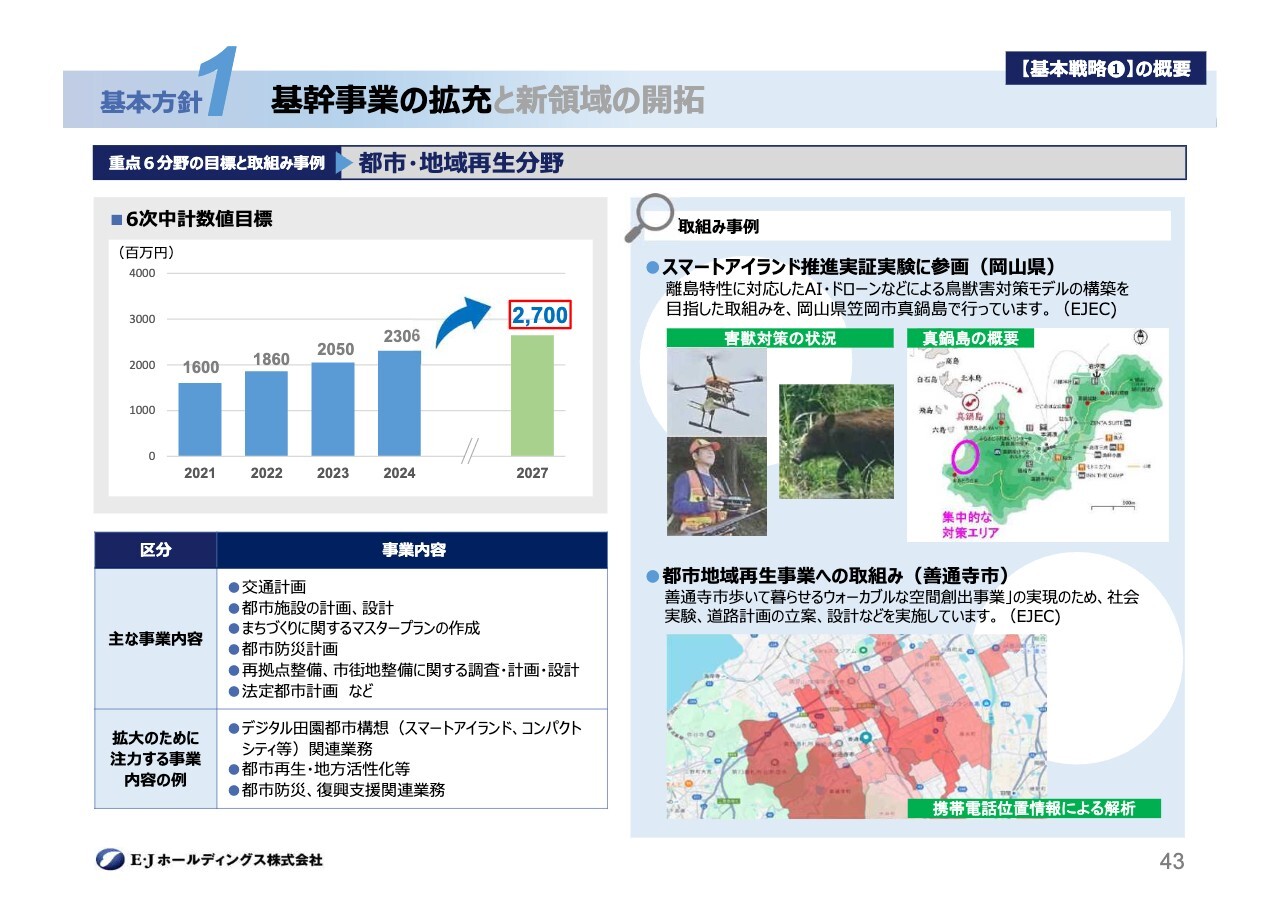Click the drone photo thumbnail
The image size is (1280, 904).
click(x=716, y=390)
